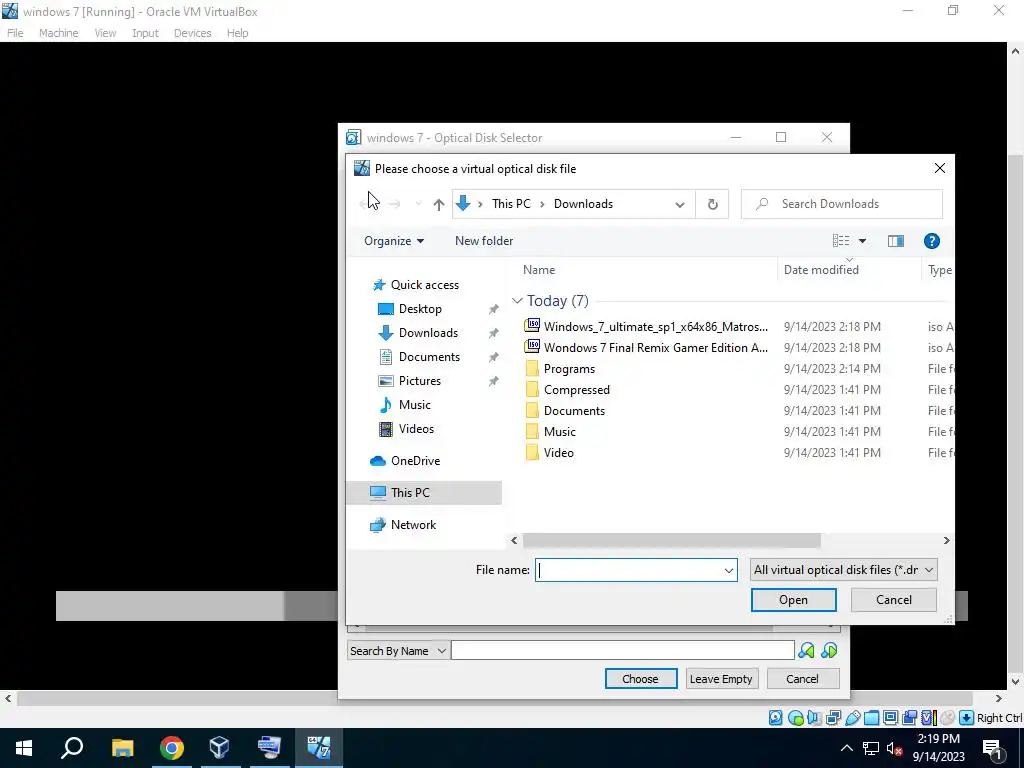Click the shared folders status icon
1024x768 pixels.
(871, 718)
